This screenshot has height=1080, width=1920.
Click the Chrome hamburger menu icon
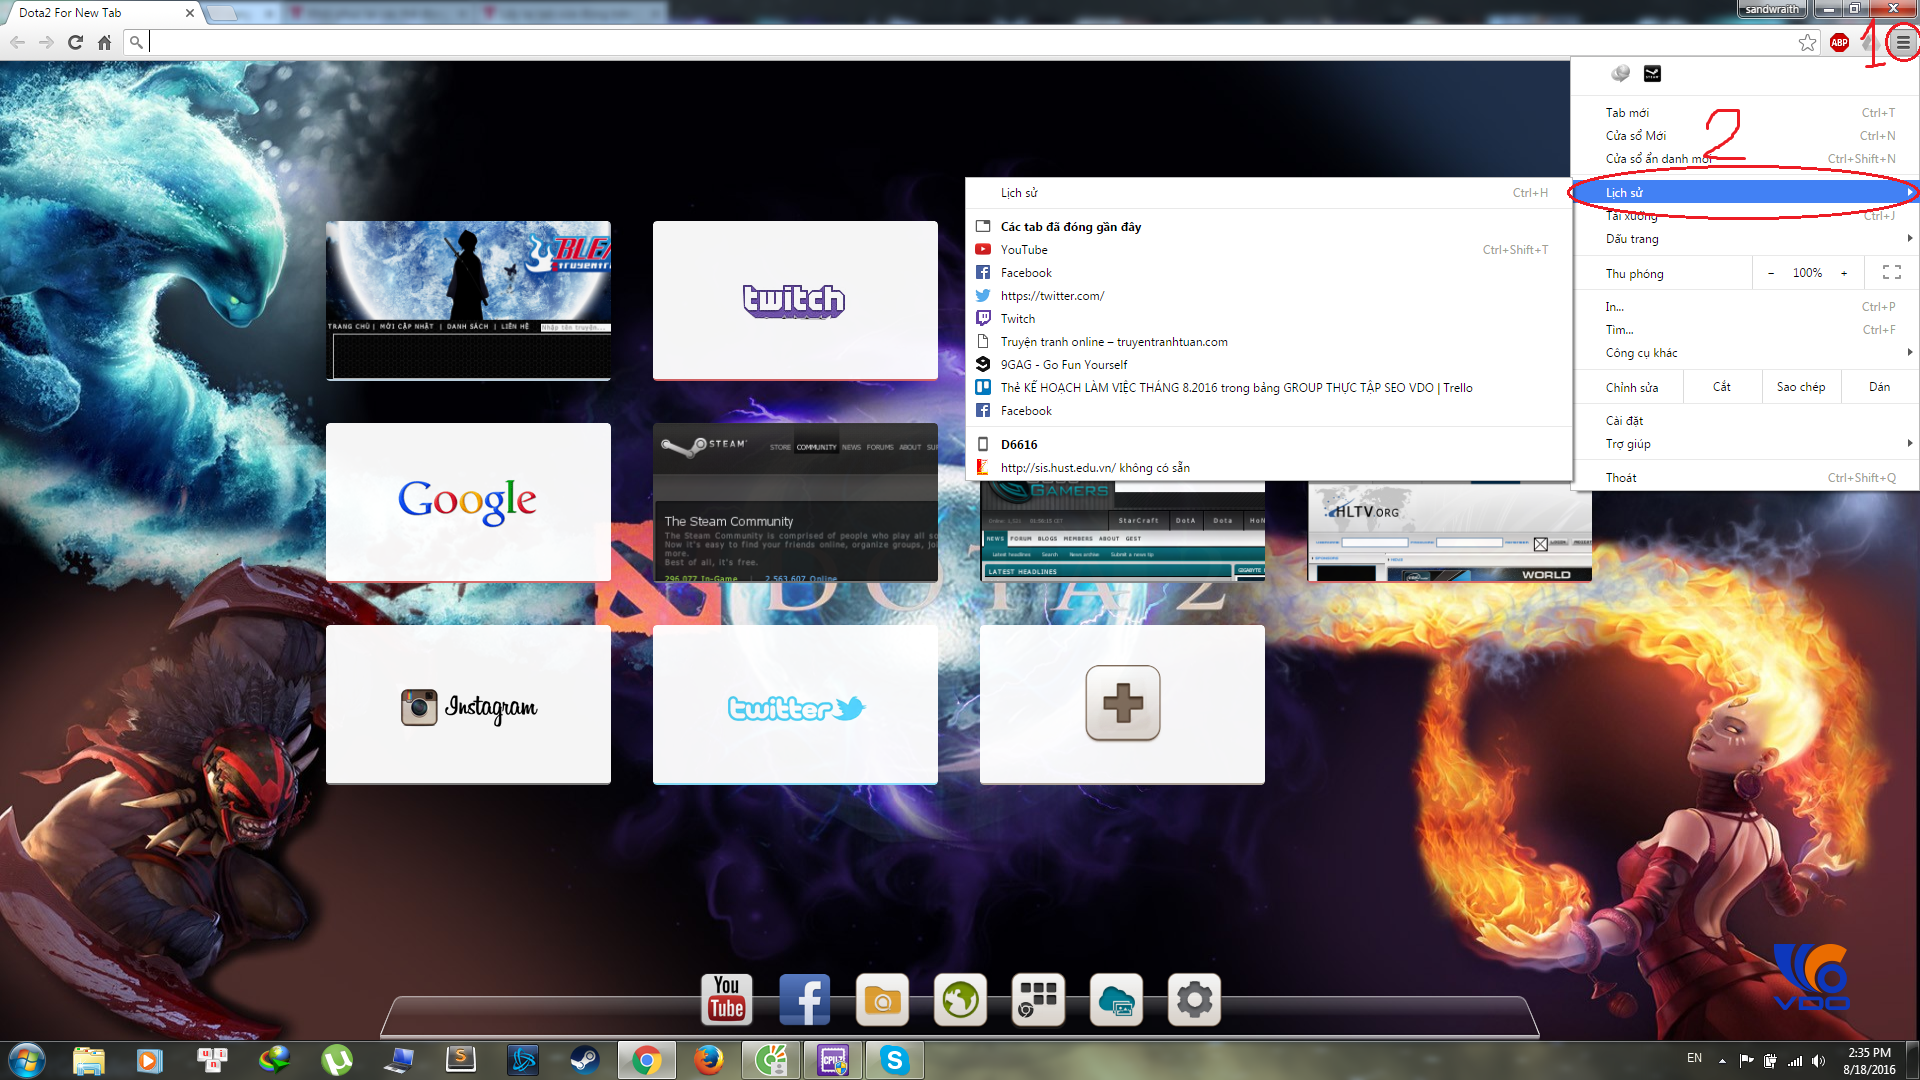[1902, 42]
